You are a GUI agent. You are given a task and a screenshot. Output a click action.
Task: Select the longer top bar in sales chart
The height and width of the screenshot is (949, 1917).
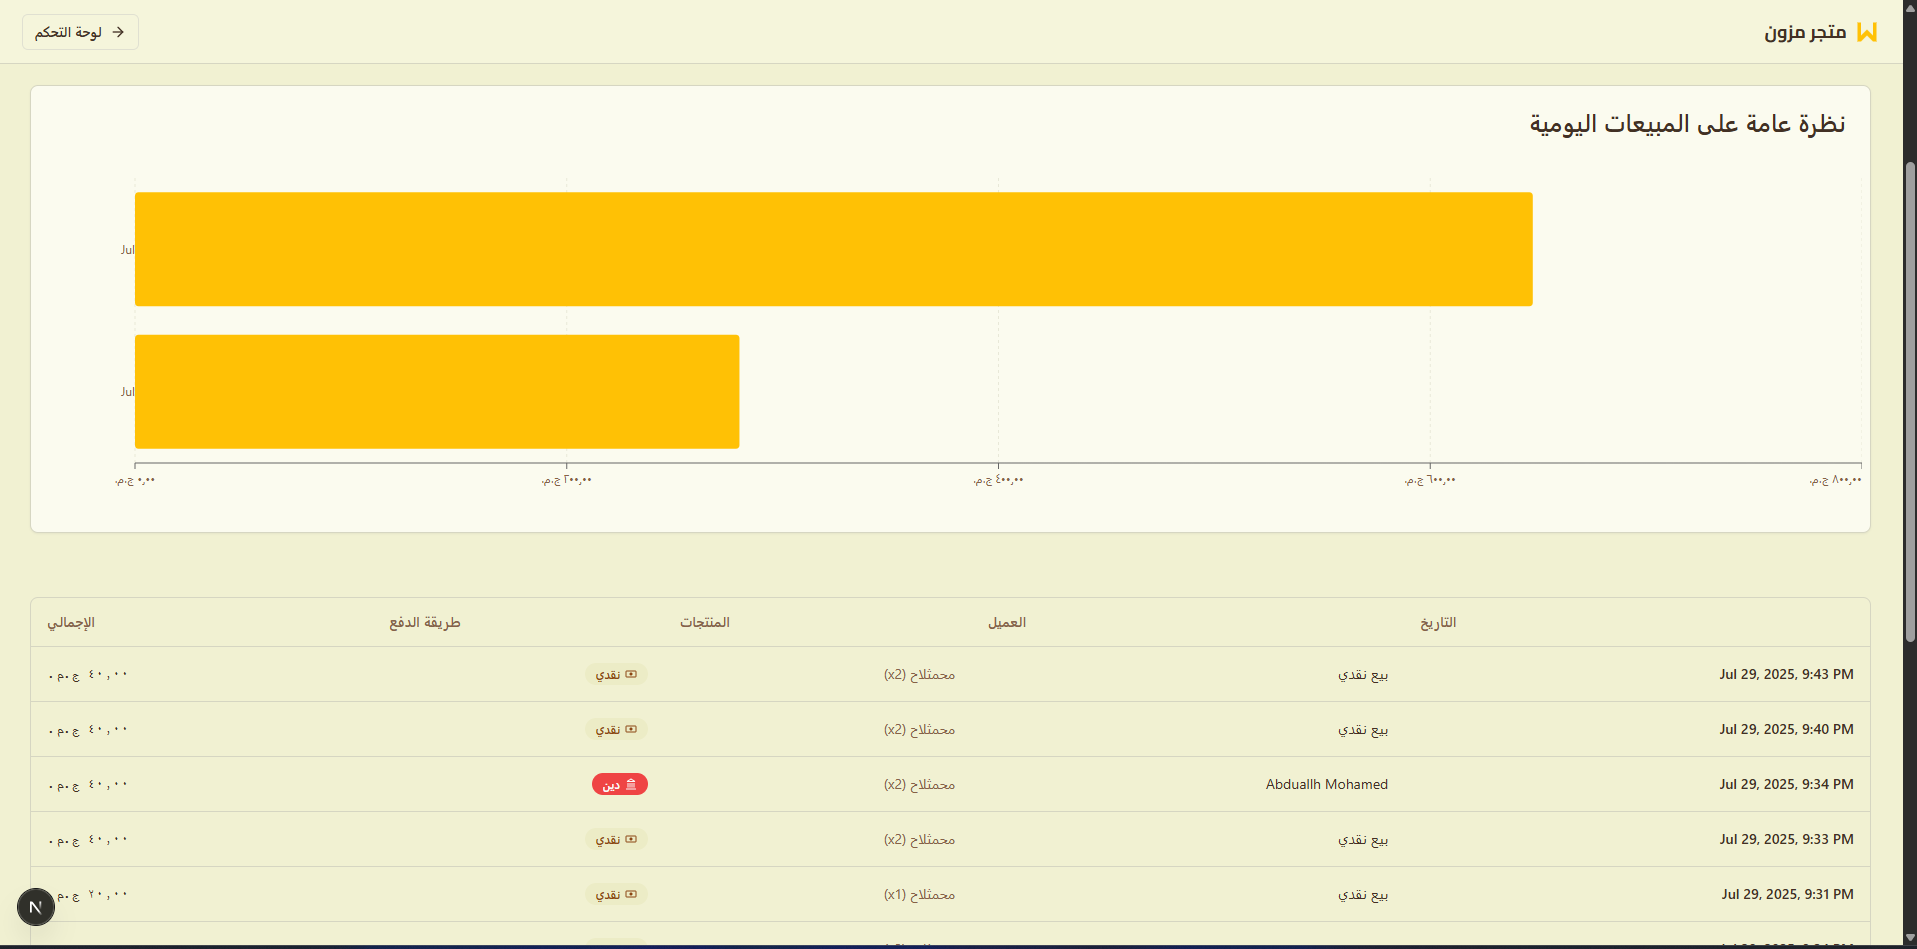(x=833, y=249)
